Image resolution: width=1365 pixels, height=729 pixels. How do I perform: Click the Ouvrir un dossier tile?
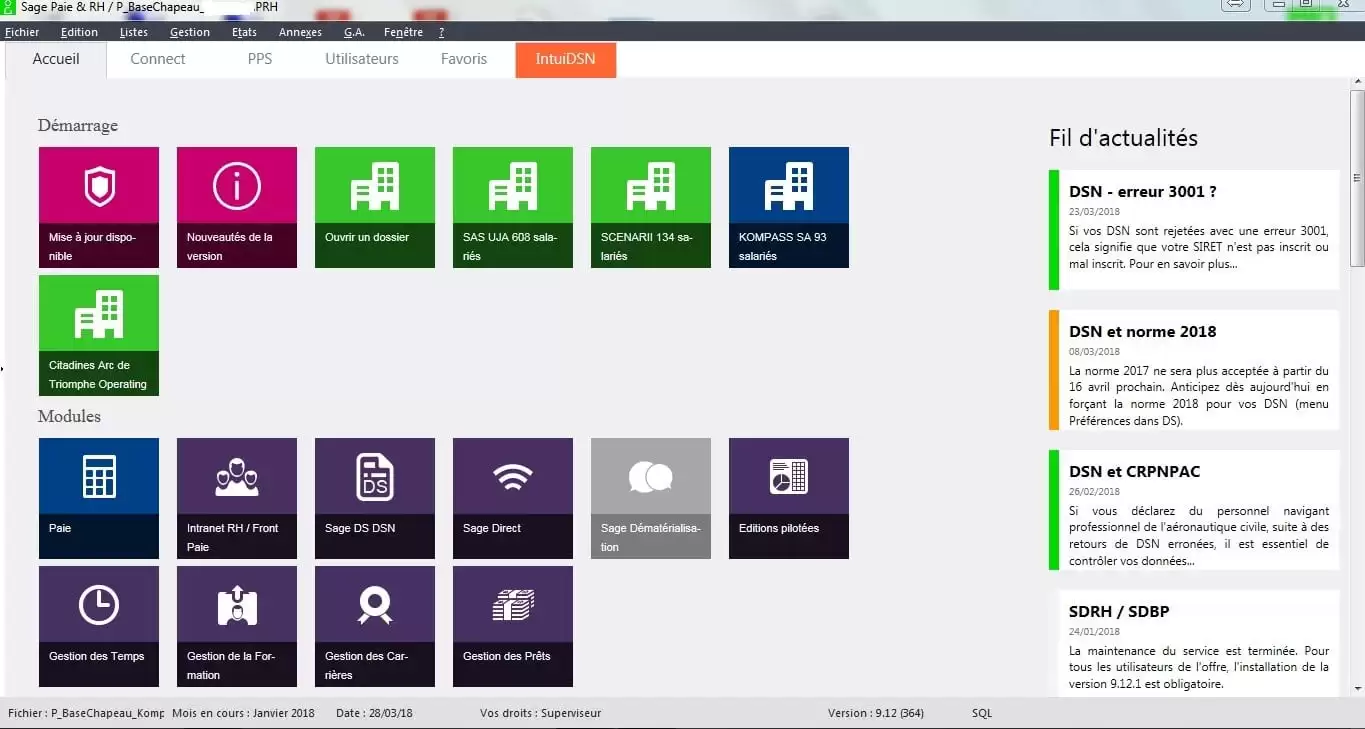[x=374, y=207]
